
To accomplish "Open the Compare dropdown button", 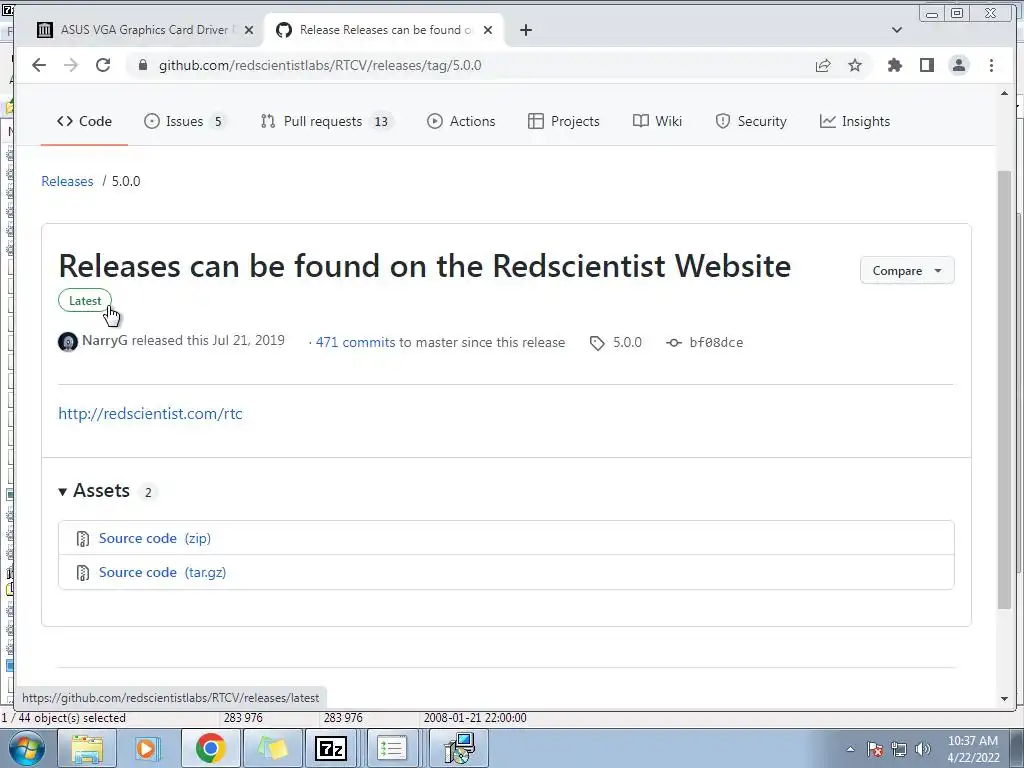I will click(907, 270).
